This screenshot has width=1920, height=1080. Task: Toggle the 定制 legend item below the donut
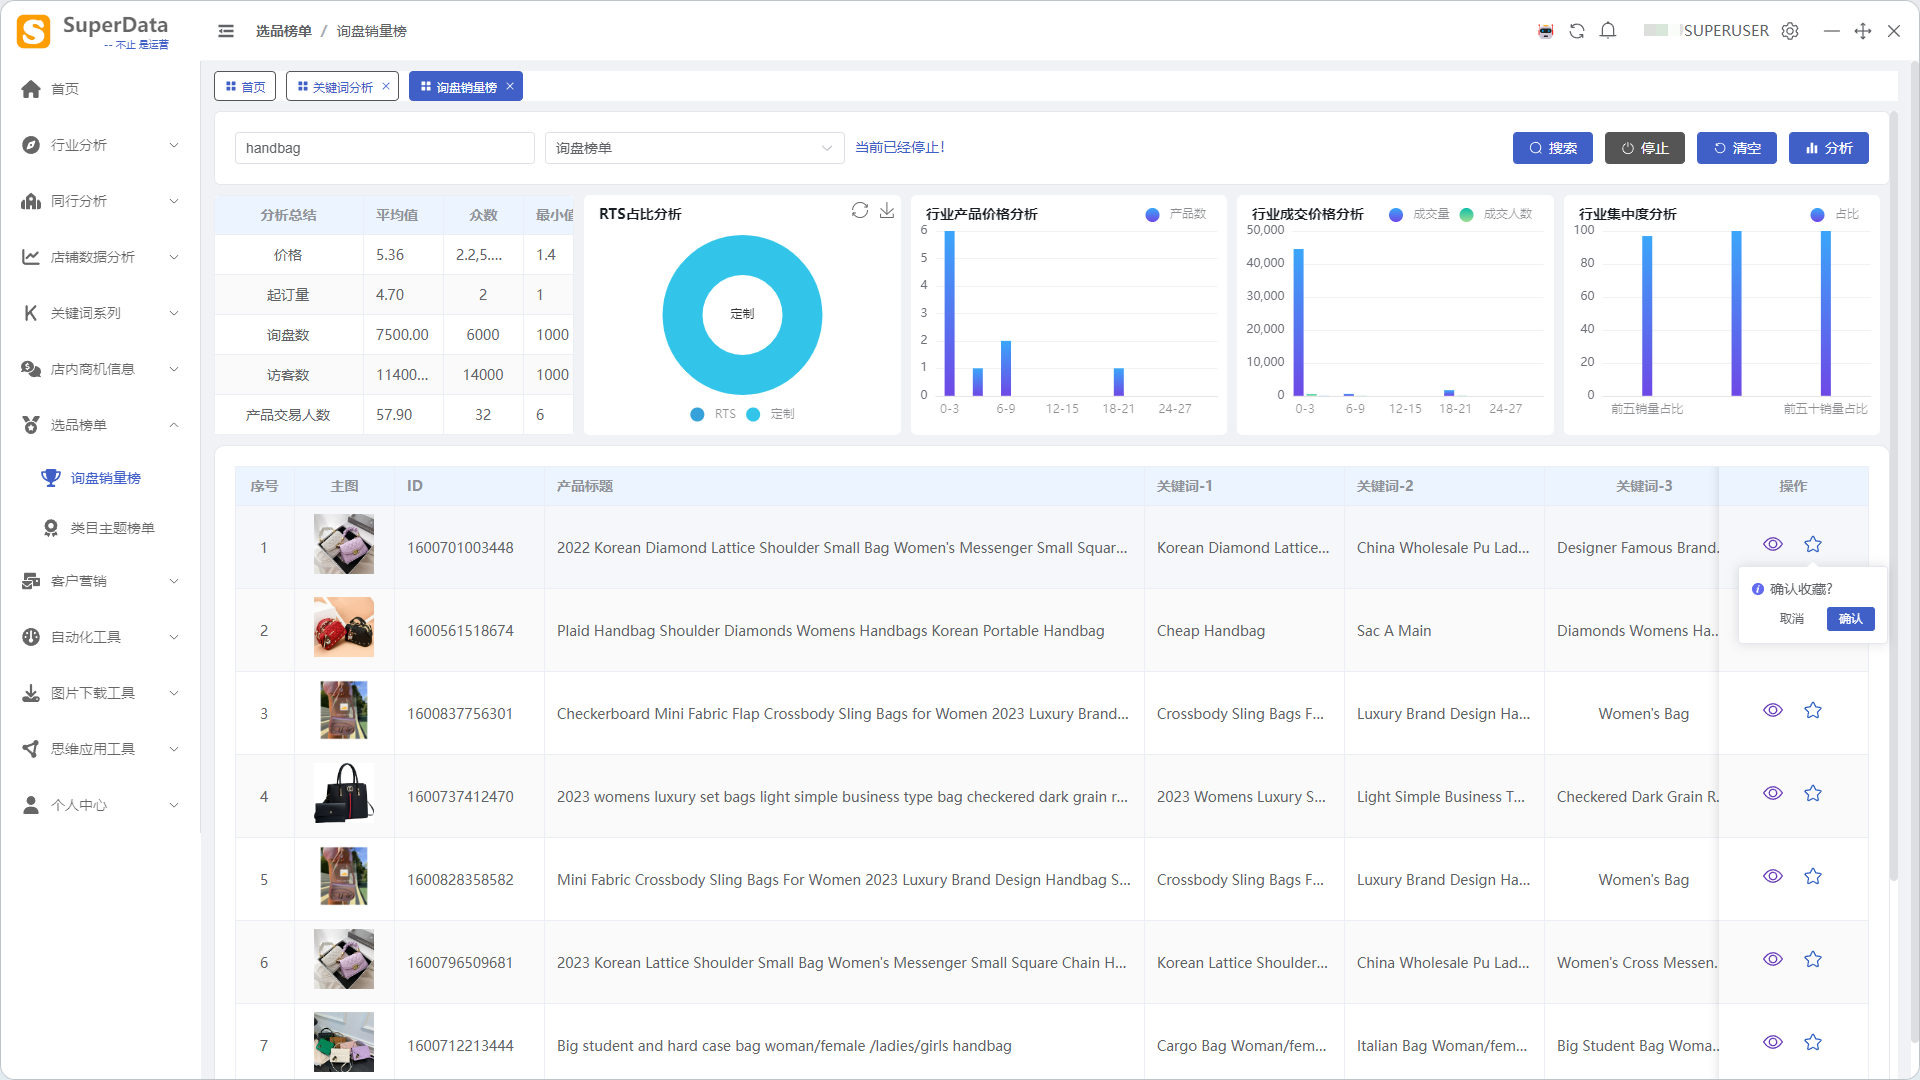pos(770,414)
